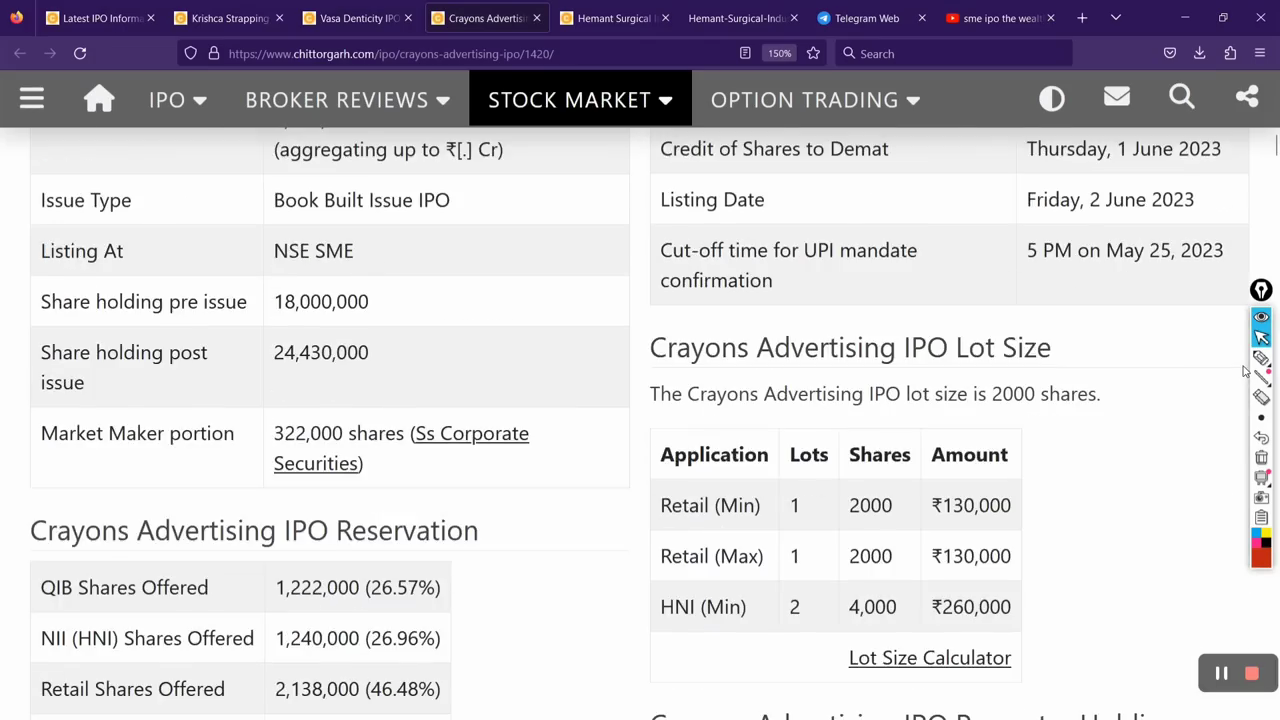Clear annotations with trash icon
The image size is (1280, 720).
pyautogui.click(x=1261, y=458)
